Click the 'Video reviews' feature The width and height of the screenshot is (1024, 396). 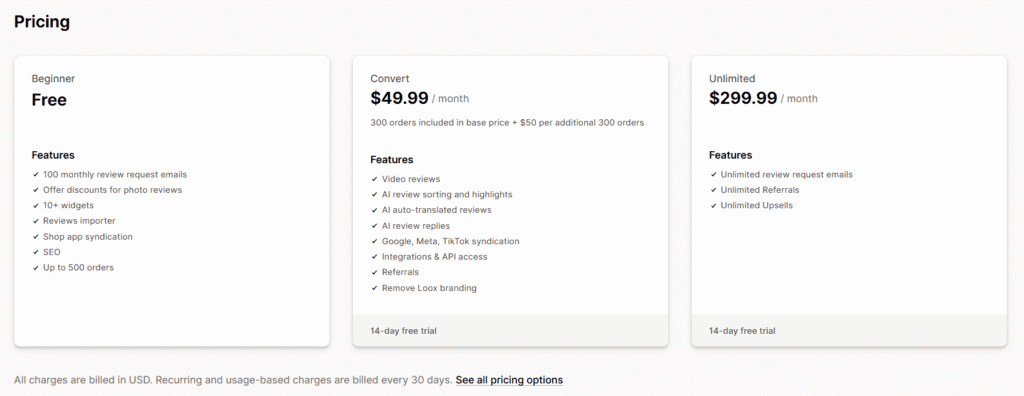(x=411, y=179)
